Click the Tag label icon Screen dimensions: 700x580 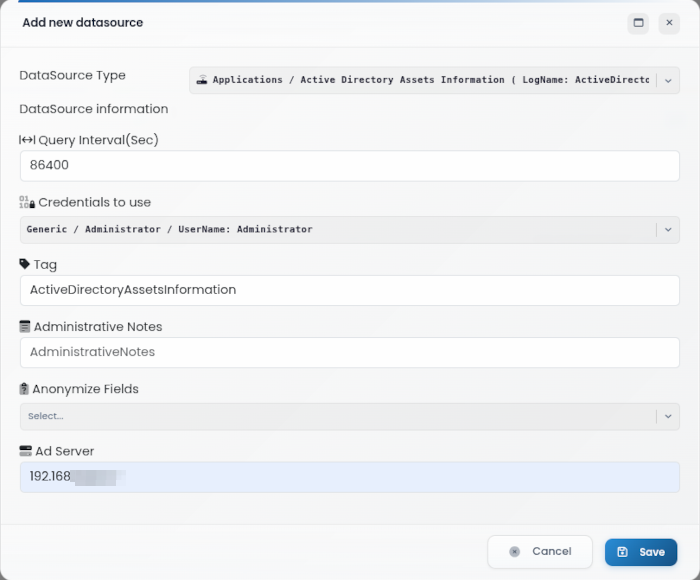pos(25,264)
